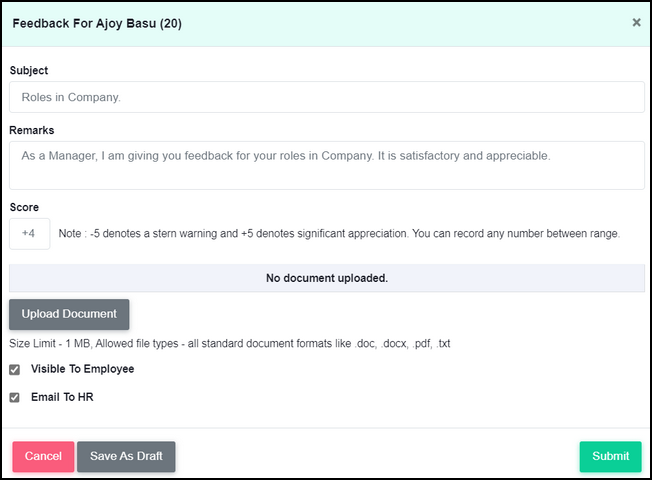Click the Feedback For Ajoy Basu title

pos(97,23)
